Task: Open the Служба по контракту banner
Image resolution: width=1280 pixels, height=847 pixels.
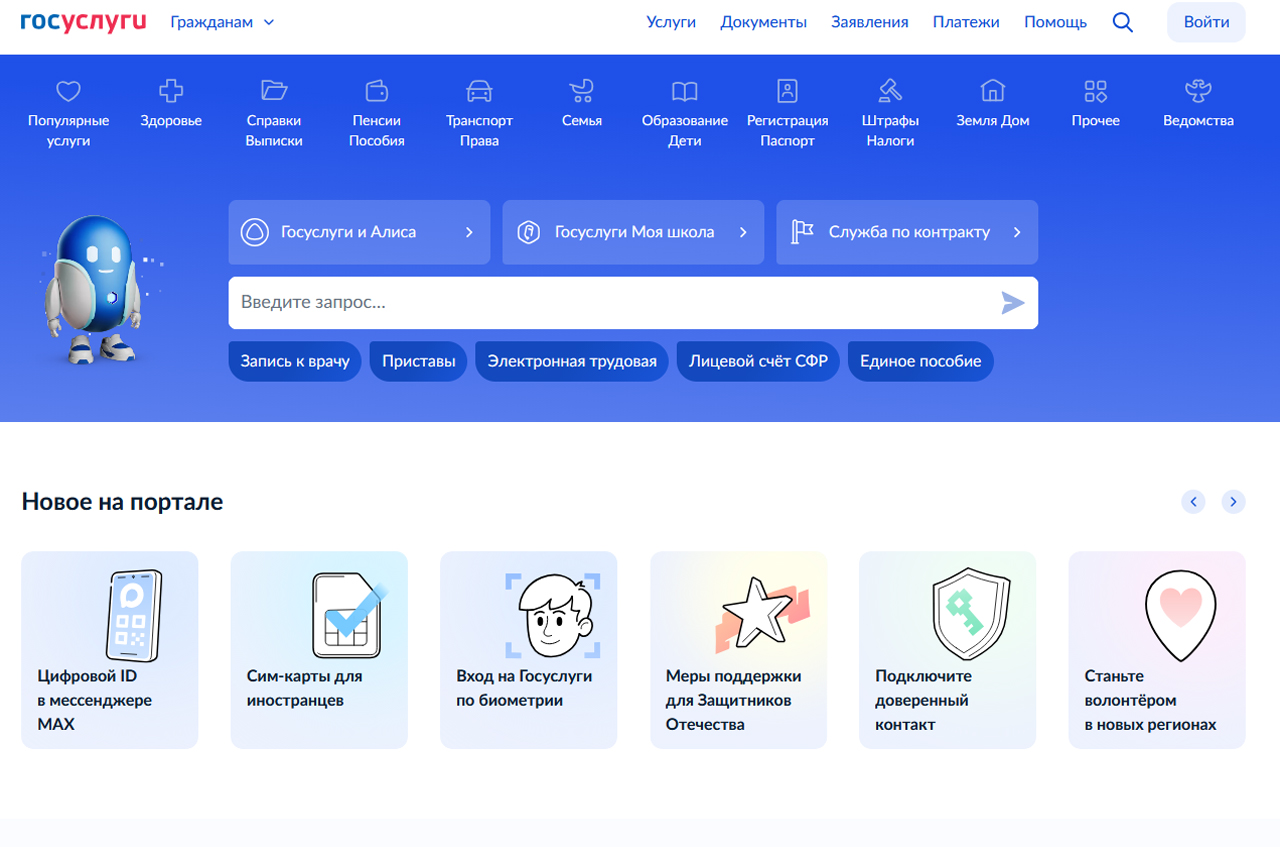Action: click(906, 232)
